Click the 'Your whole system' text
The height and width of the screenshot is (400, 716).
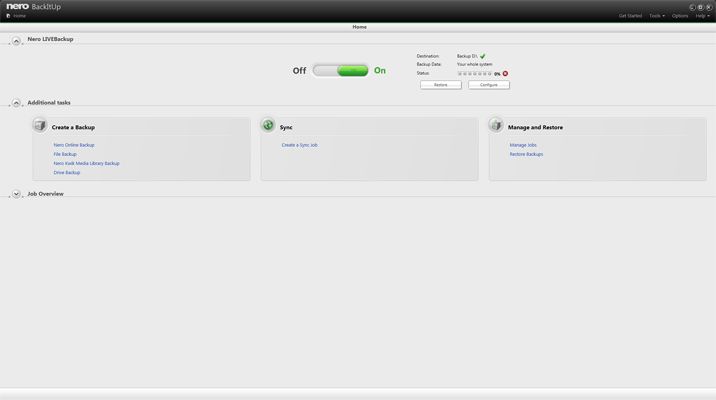click(x=474, y=64)
